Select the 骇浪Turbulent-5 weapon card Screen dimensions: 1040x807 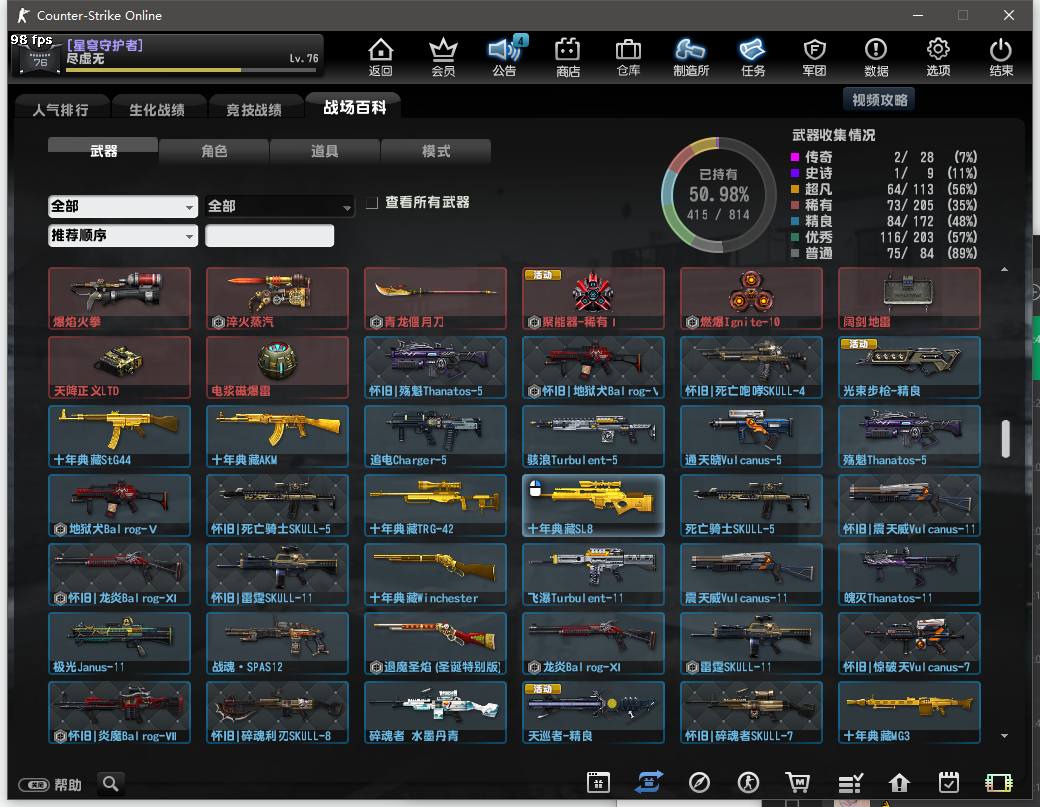(593, 436)
